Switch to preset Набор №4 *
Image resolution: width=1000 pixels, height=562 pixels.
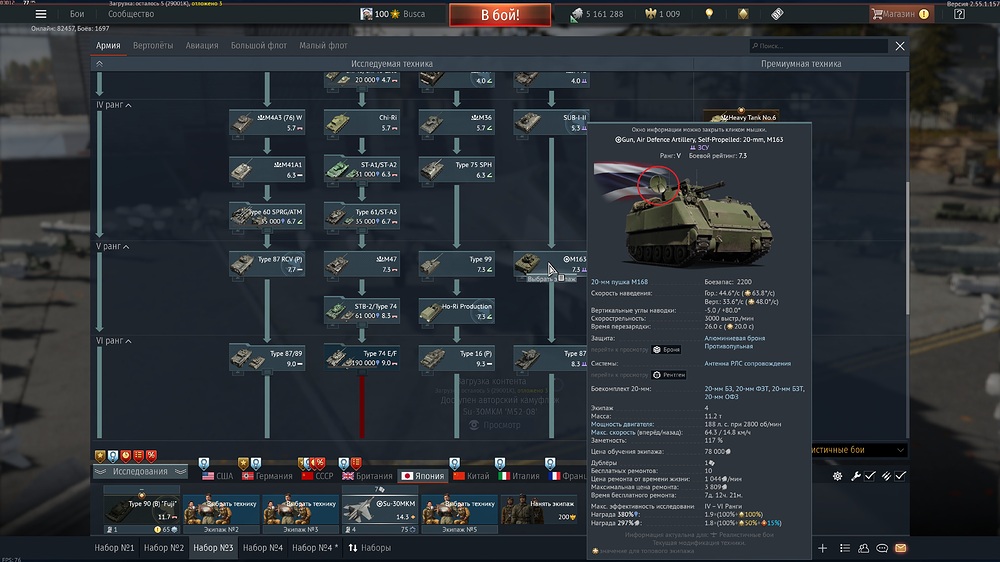(x=315, y=548)
